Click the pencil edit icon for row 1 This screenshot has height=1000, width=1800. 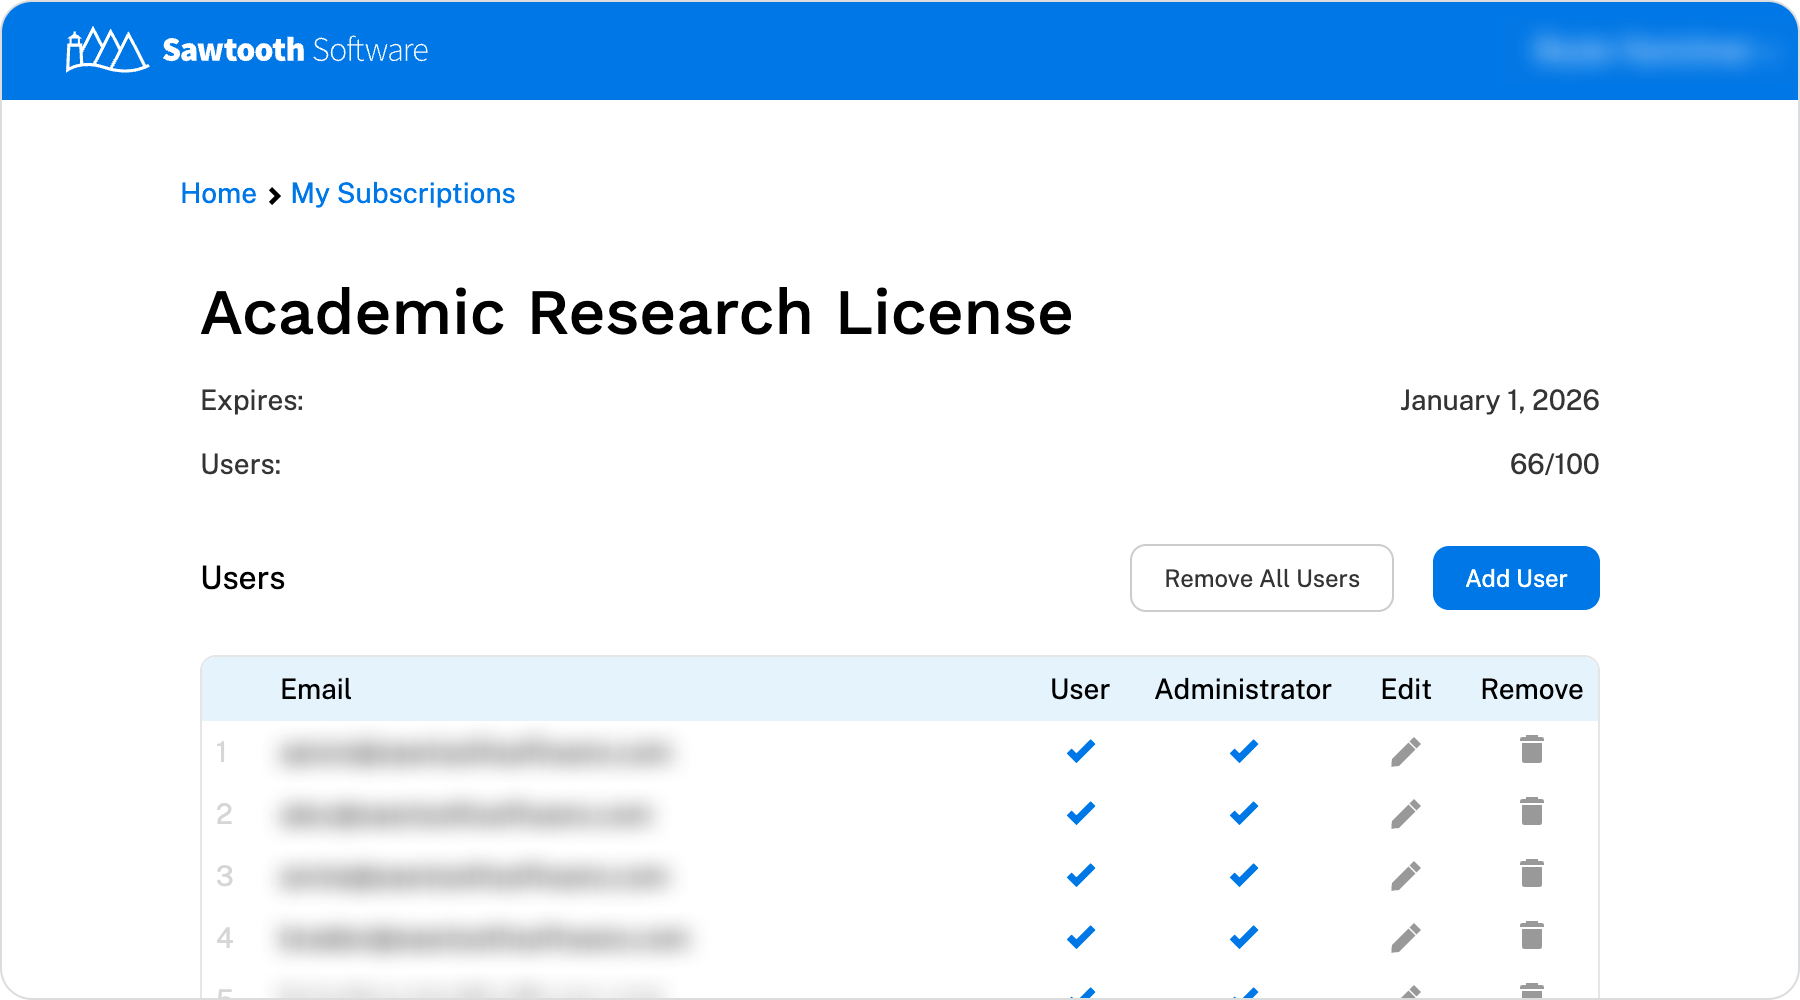pos(1405,752)
